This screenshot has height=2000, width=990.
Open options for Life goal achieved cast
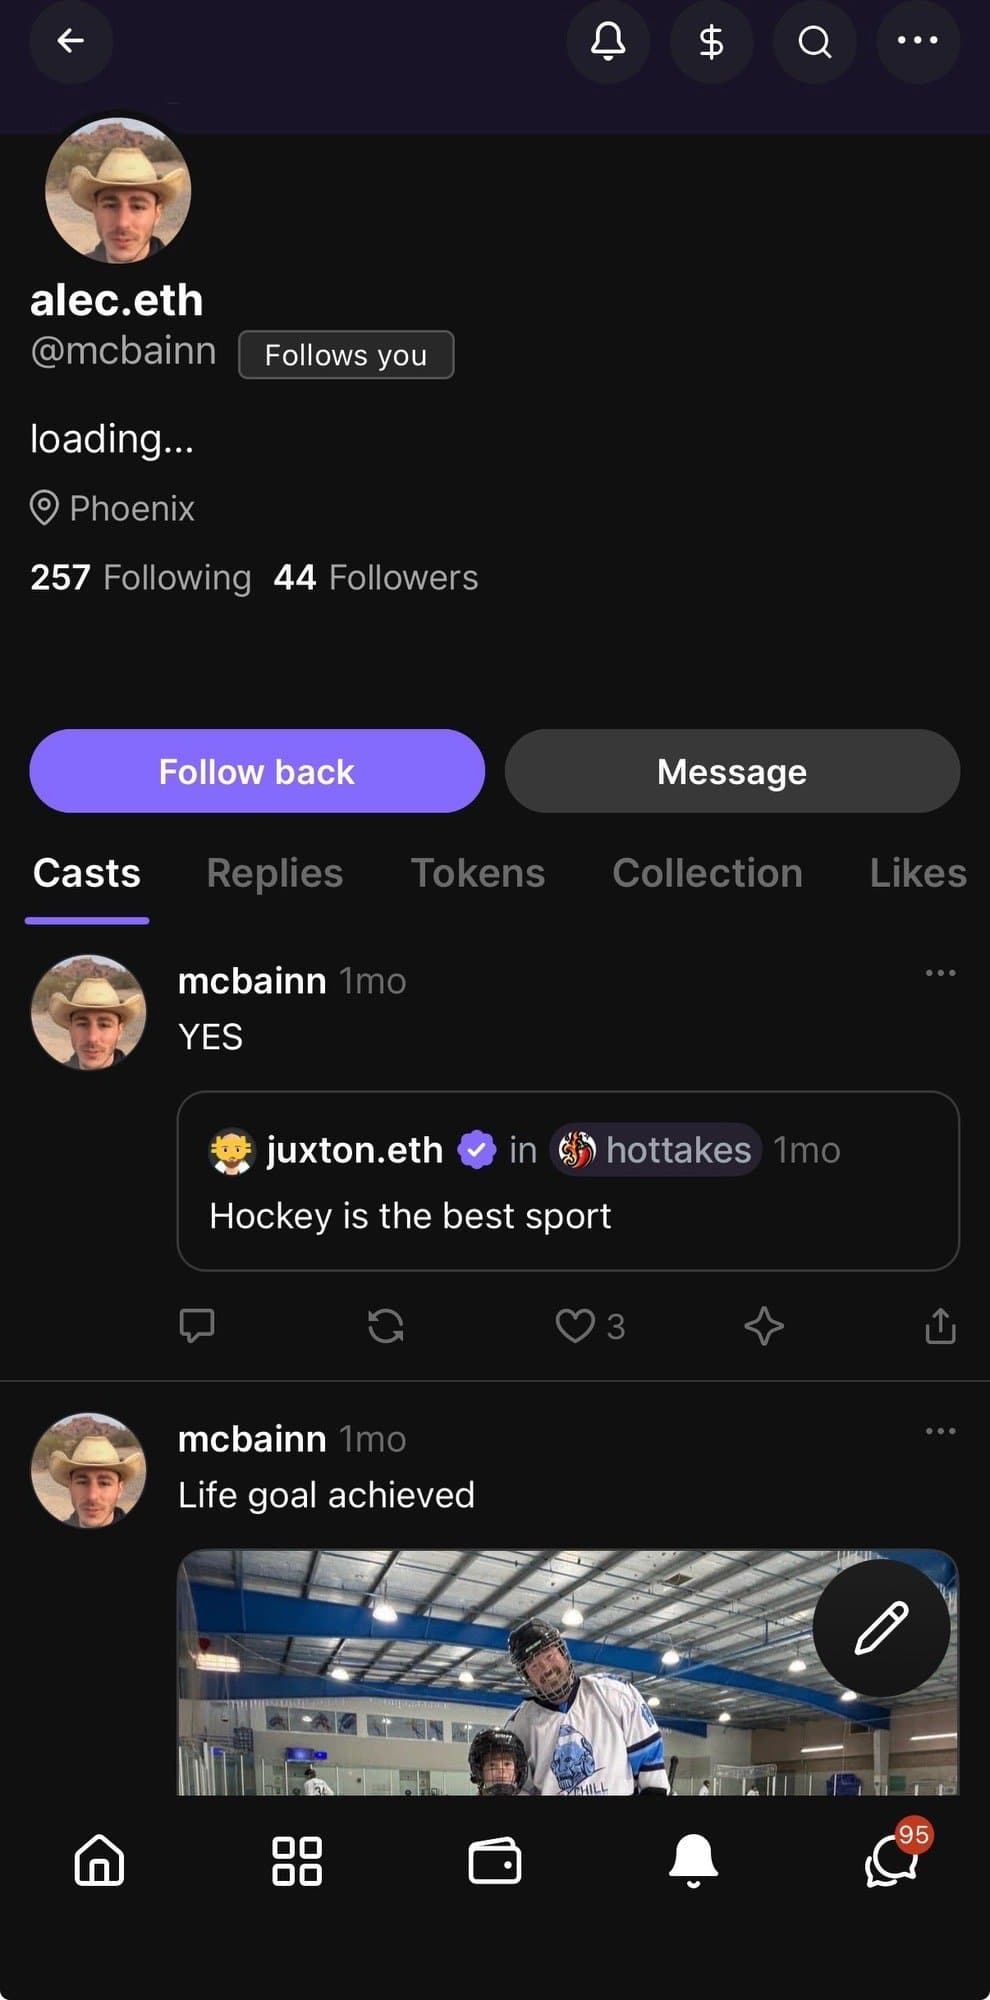tap(940, 1431)
